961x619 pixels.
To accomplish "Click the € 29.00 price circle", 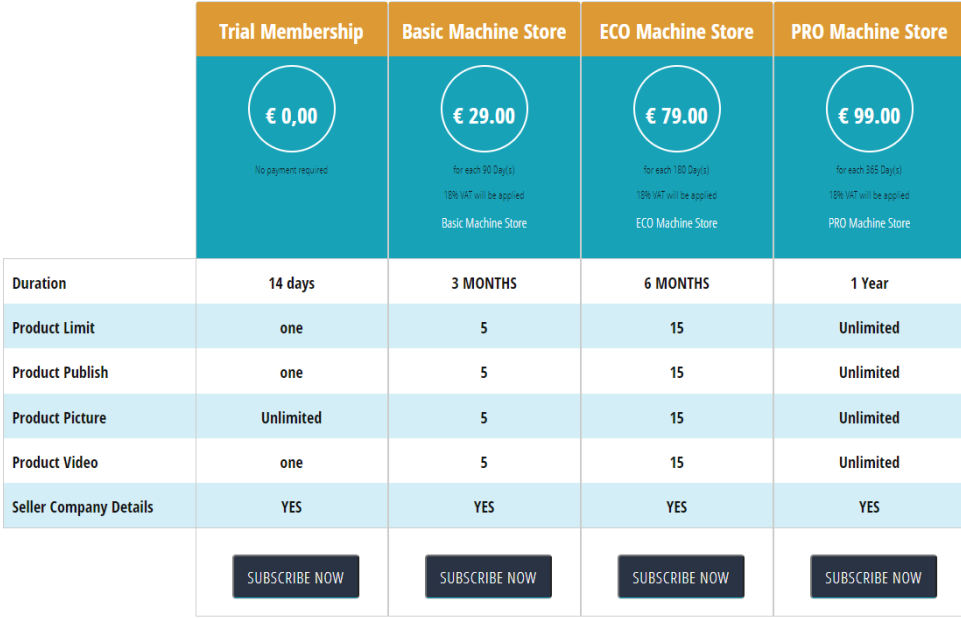I will click(484, 116).
